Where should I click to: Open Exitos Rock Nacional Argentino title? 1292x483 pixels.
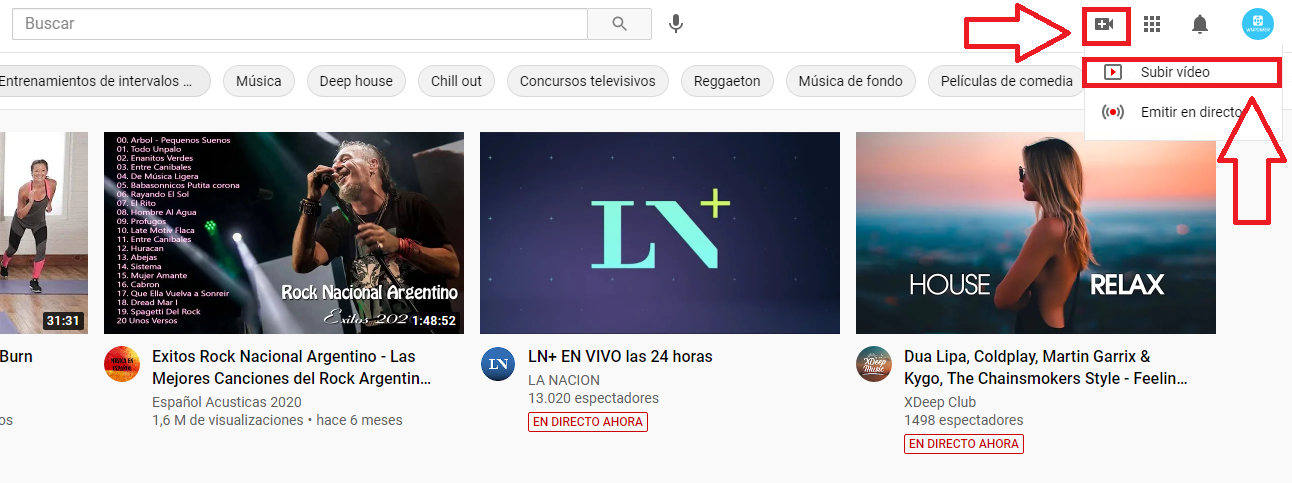point(292,368)
